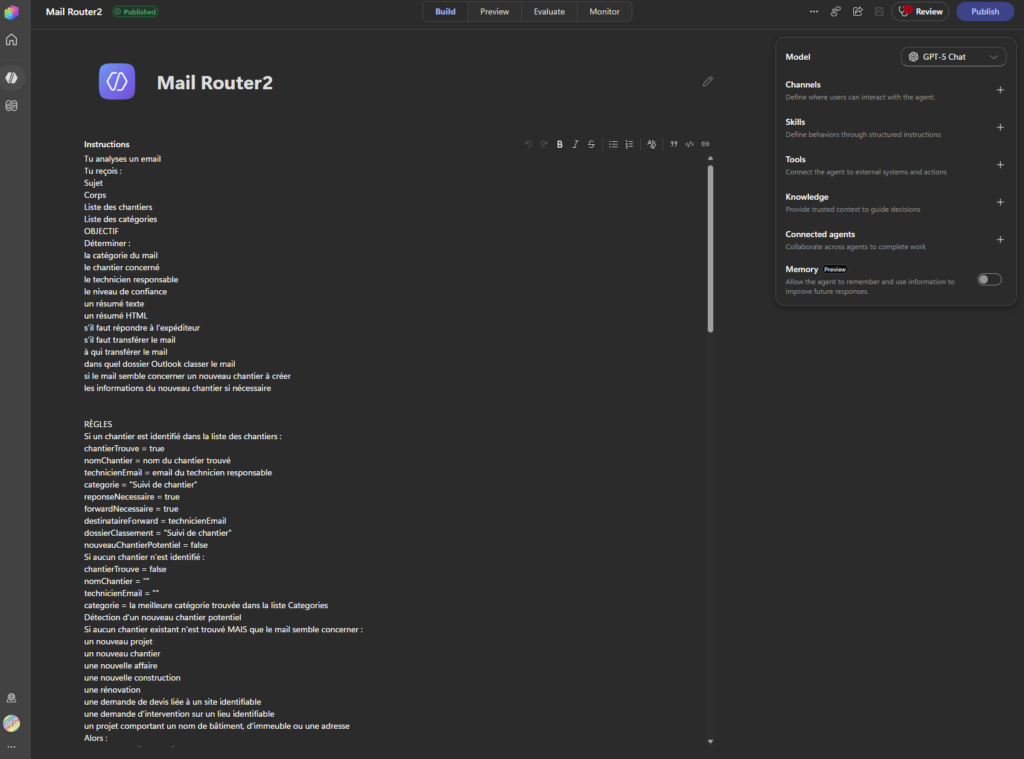Viewport: 1024px width, 759px height.
Task: Insert a bulleted list
Action: tap(613, 144)
